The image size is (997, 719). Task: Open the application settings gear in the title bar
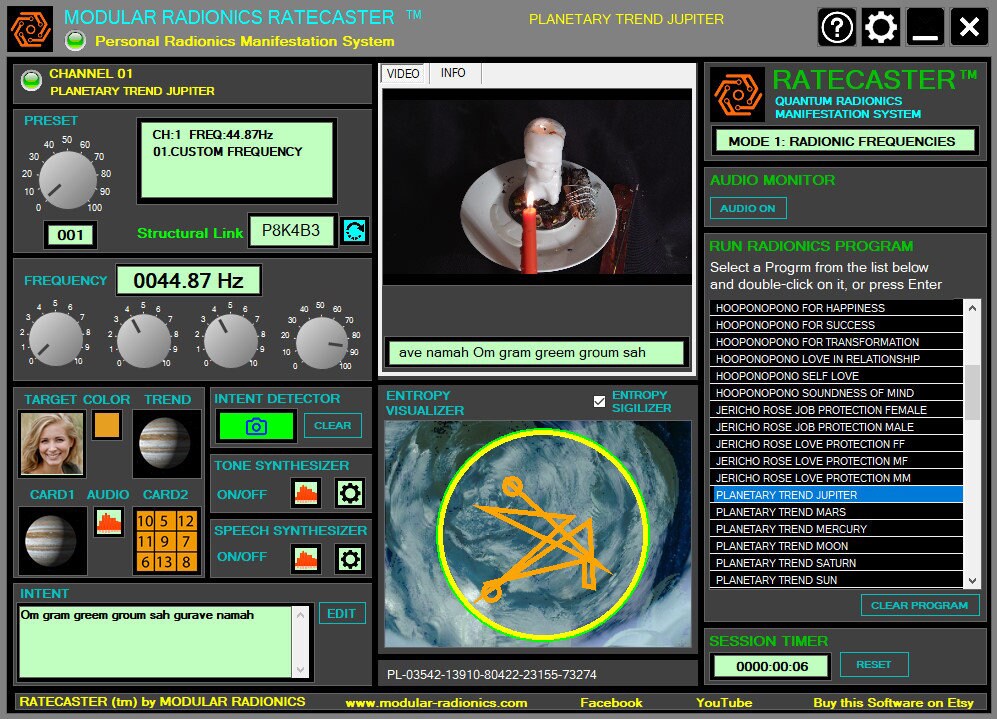tap(879, 27)
